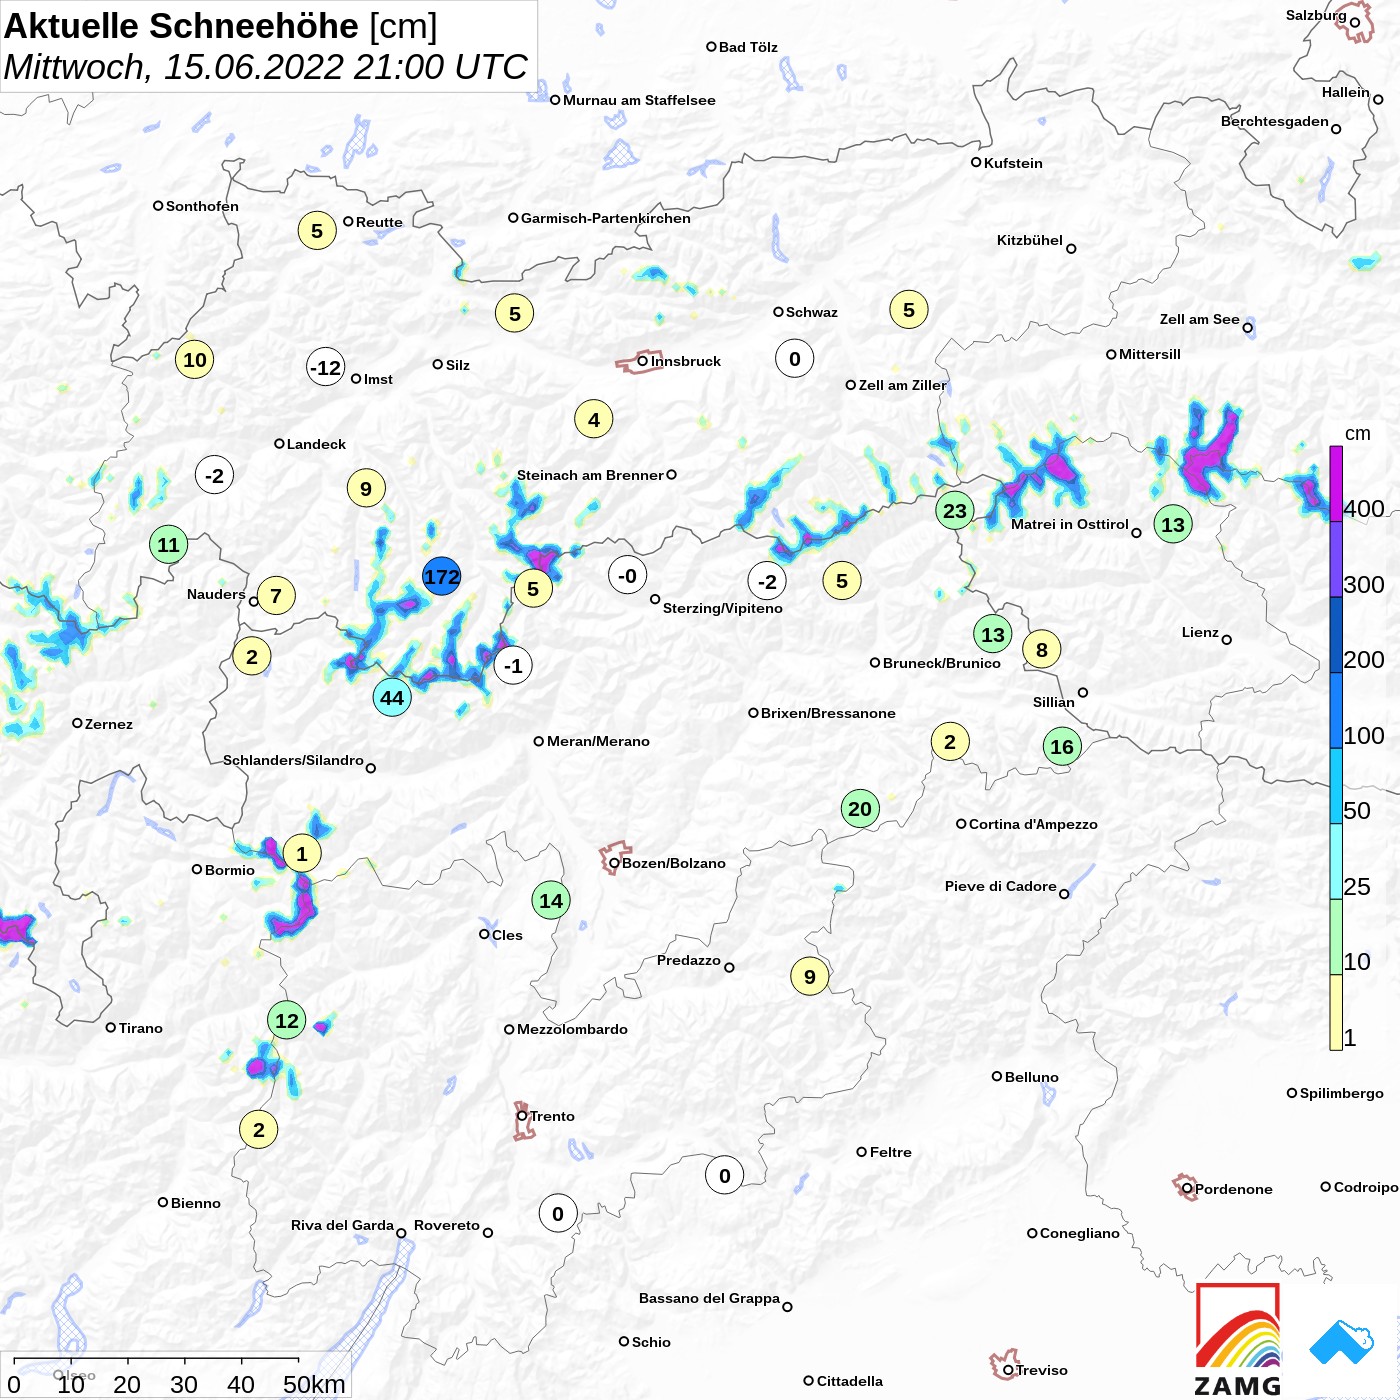Pick the pale yellow 1 cm legend color
The height and width of the screenshot is (1400, 1400).
(1336, 1012)
